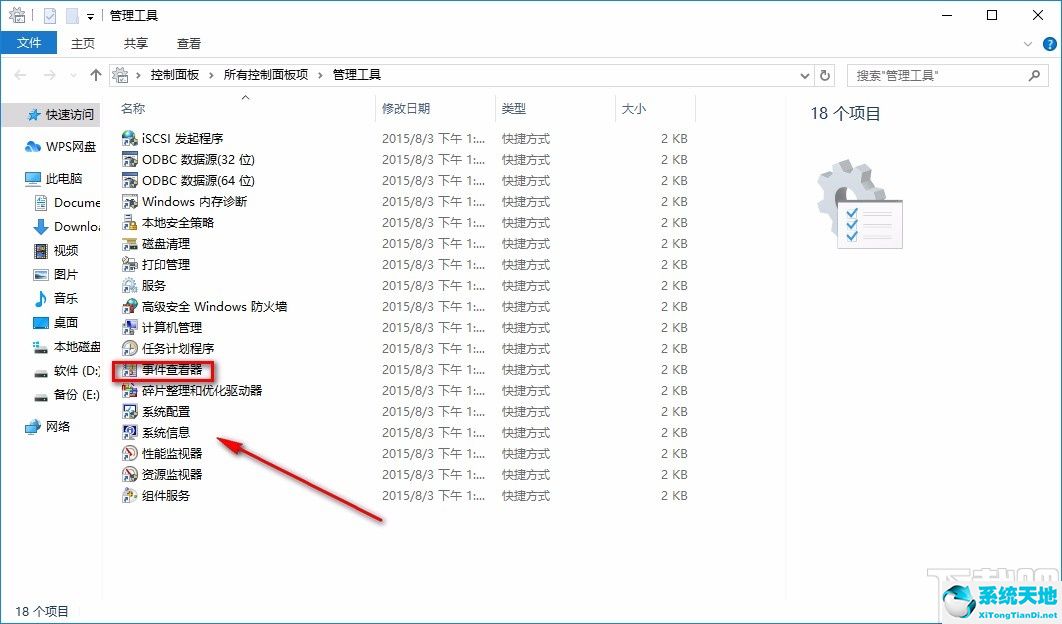
Task: Select the 任务计划程序 clock icon
Action: [129, 348]
